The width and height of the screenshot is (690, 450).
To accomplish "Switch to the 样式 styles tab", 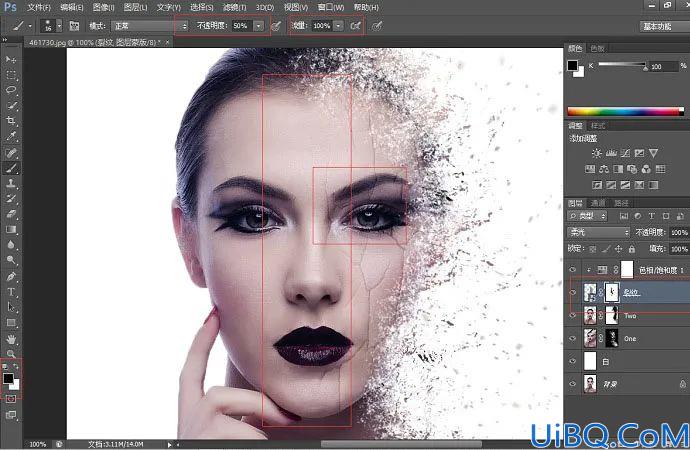I will point(598,126).
